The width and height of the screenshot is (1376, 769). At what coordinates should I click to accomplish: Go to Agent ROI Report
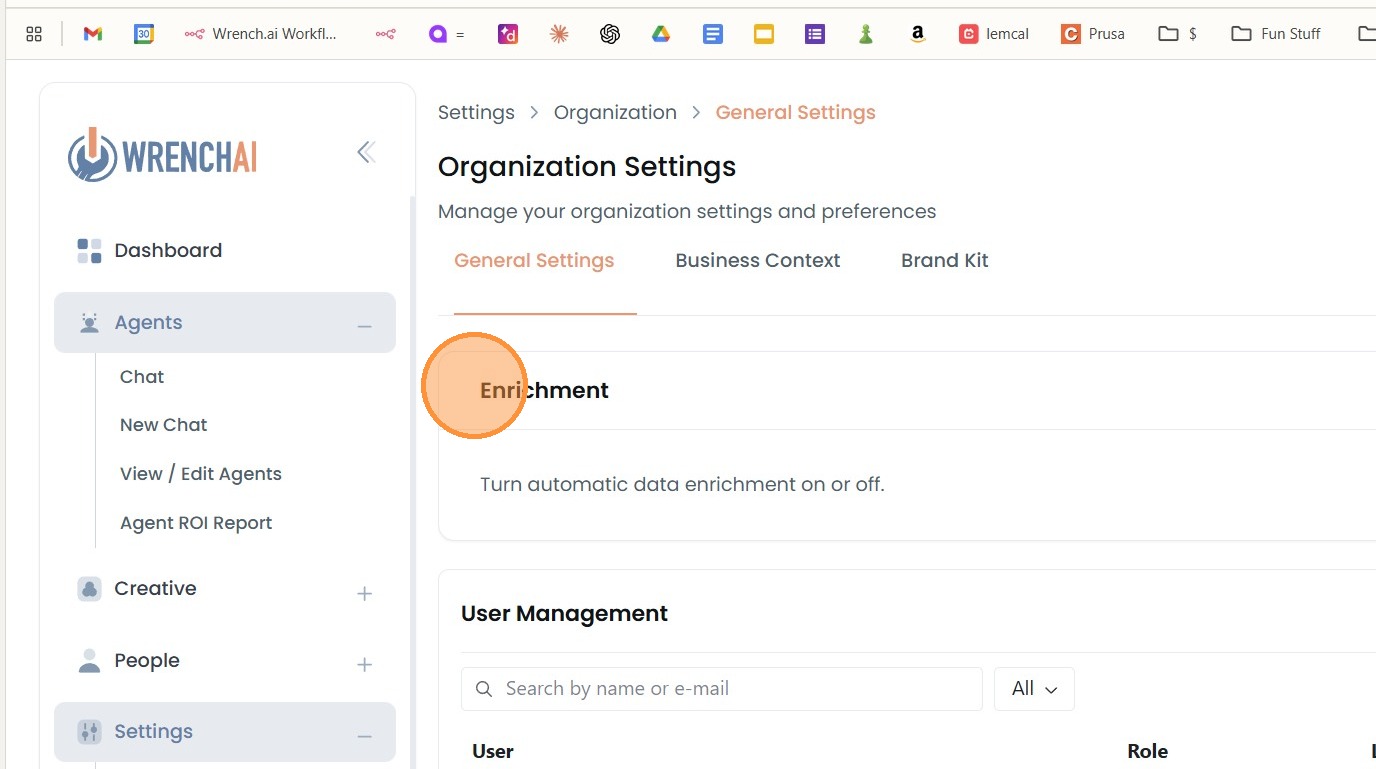pyautogui.click(x=196, y=523)
